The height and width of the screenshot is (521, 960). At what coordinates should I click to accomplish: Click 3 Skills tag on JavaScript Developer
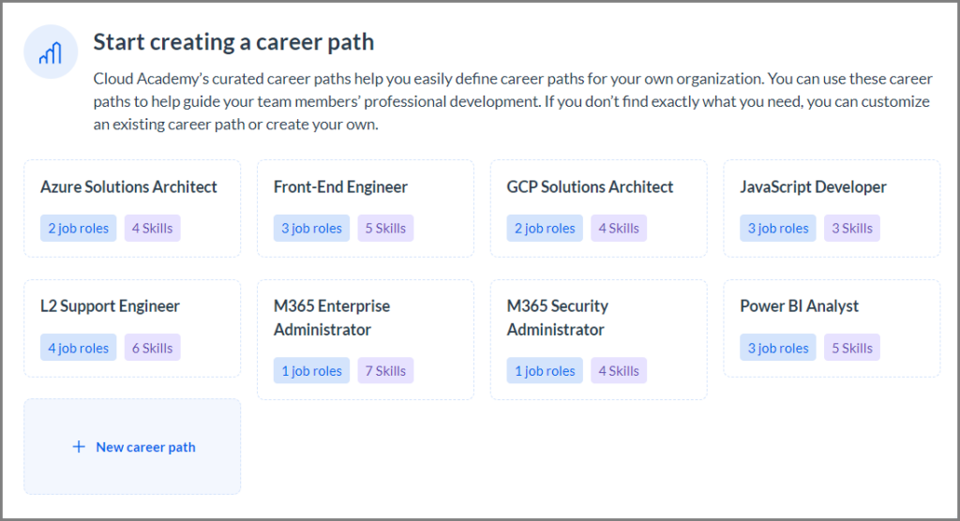point(852,228)
